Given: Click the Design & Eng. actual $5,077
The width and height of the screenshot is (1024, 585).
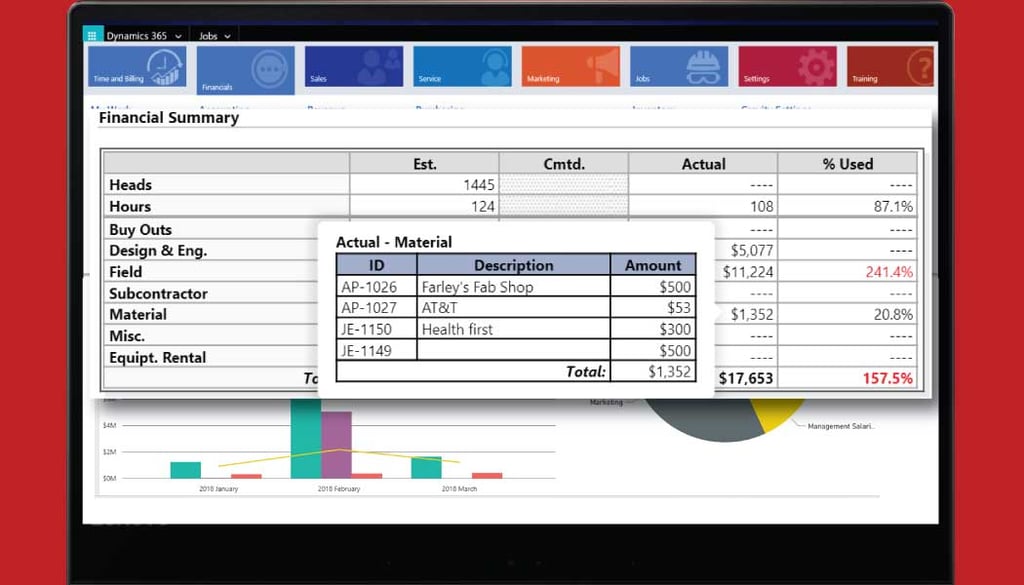Looking at the screenshot, I should (x=752, y=251).
